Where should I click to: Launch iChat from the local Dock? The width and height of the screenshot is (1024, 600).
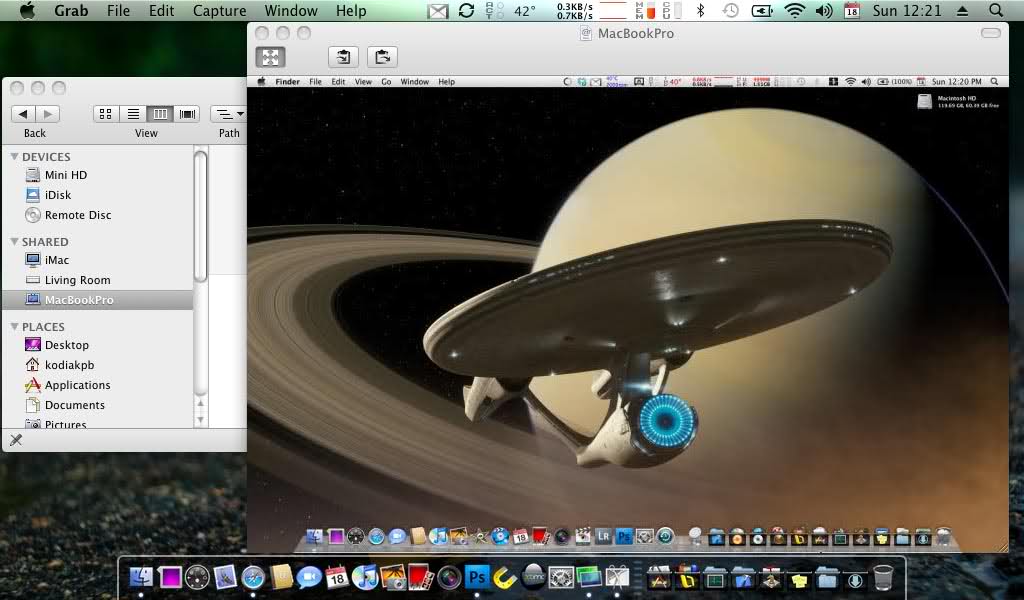(x=309, y=577)
